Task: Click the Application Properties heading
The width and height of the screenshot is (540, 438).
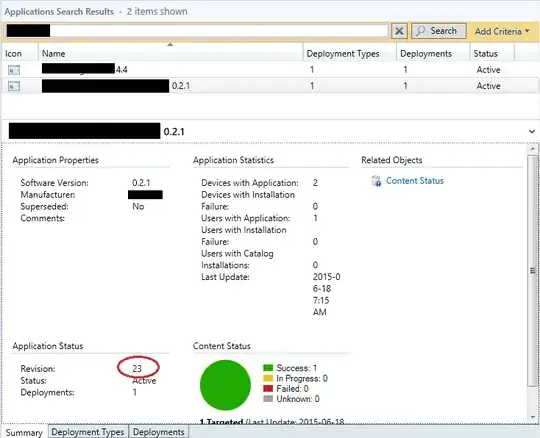Action: pos(55,160)
